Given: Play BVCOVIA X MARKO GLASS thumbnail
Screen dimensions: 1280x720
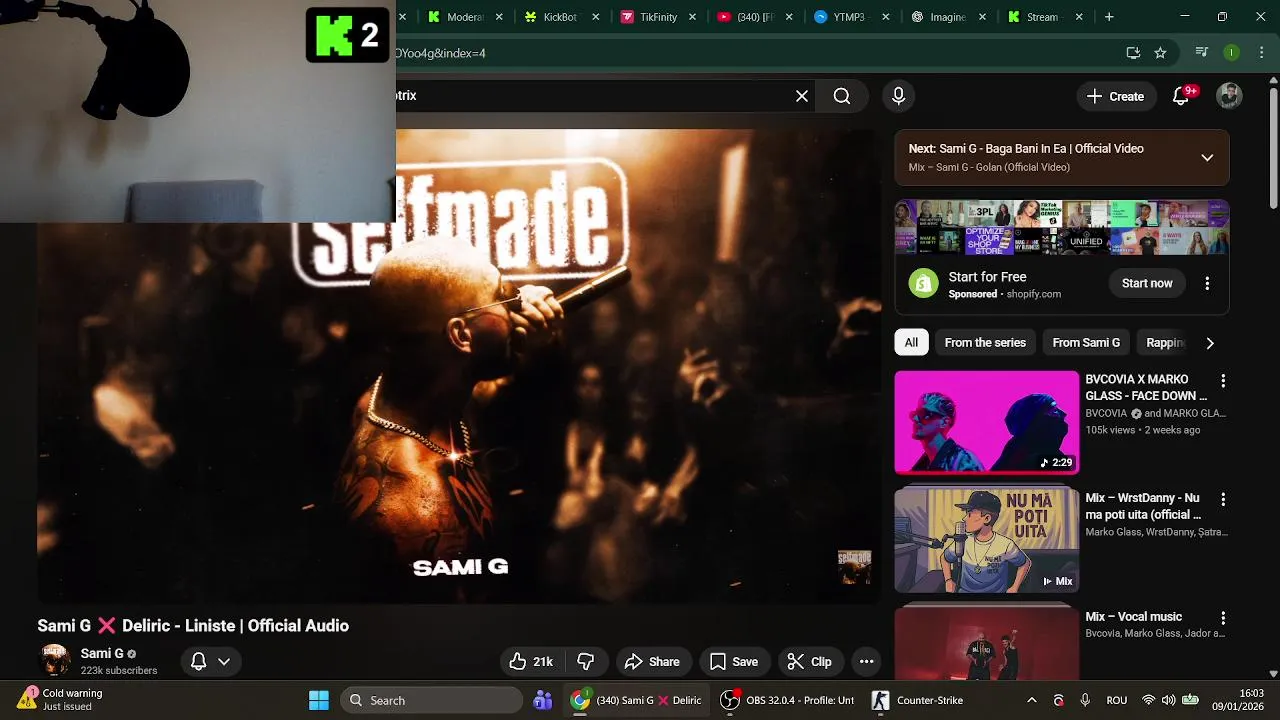Looking at the screenshot, I should pyautogui.click(x=986, y=422).
